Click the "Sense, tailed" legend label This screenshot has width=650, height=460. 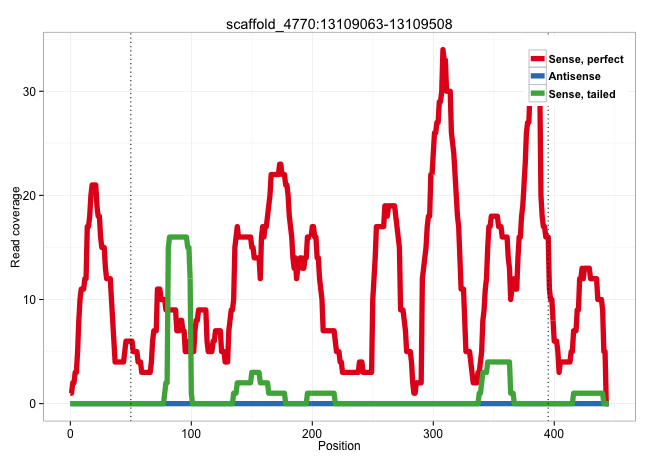[582, 93]
